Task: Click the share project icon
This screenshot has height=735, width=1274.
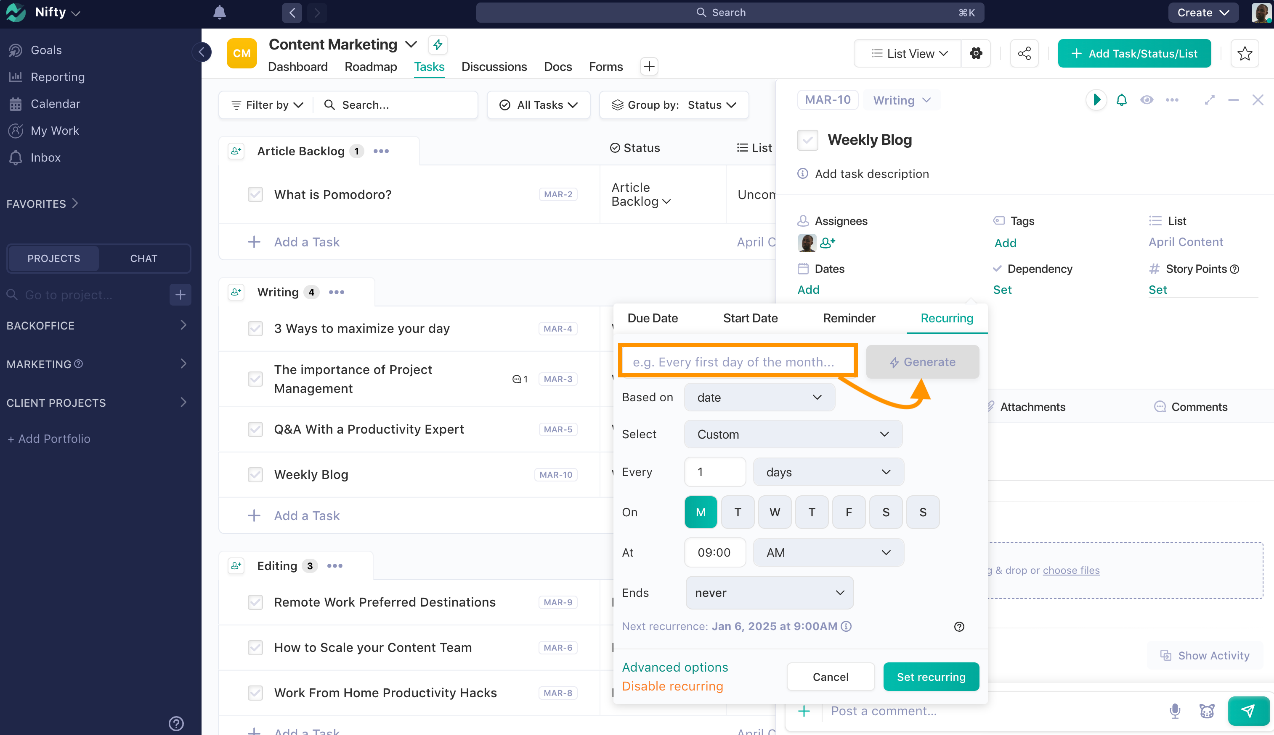Action: (x=1024, y=54)
